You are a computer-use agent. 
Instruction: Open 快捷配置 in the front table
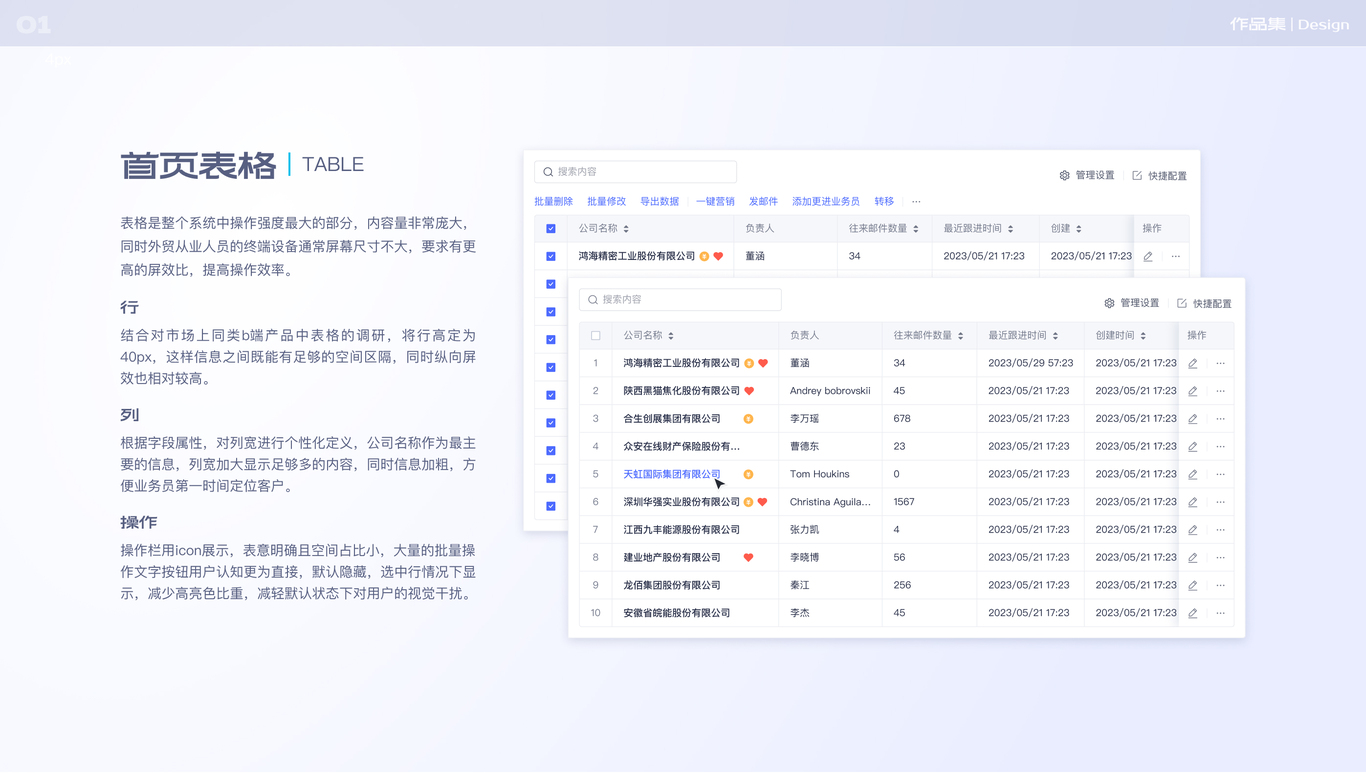1204,303
